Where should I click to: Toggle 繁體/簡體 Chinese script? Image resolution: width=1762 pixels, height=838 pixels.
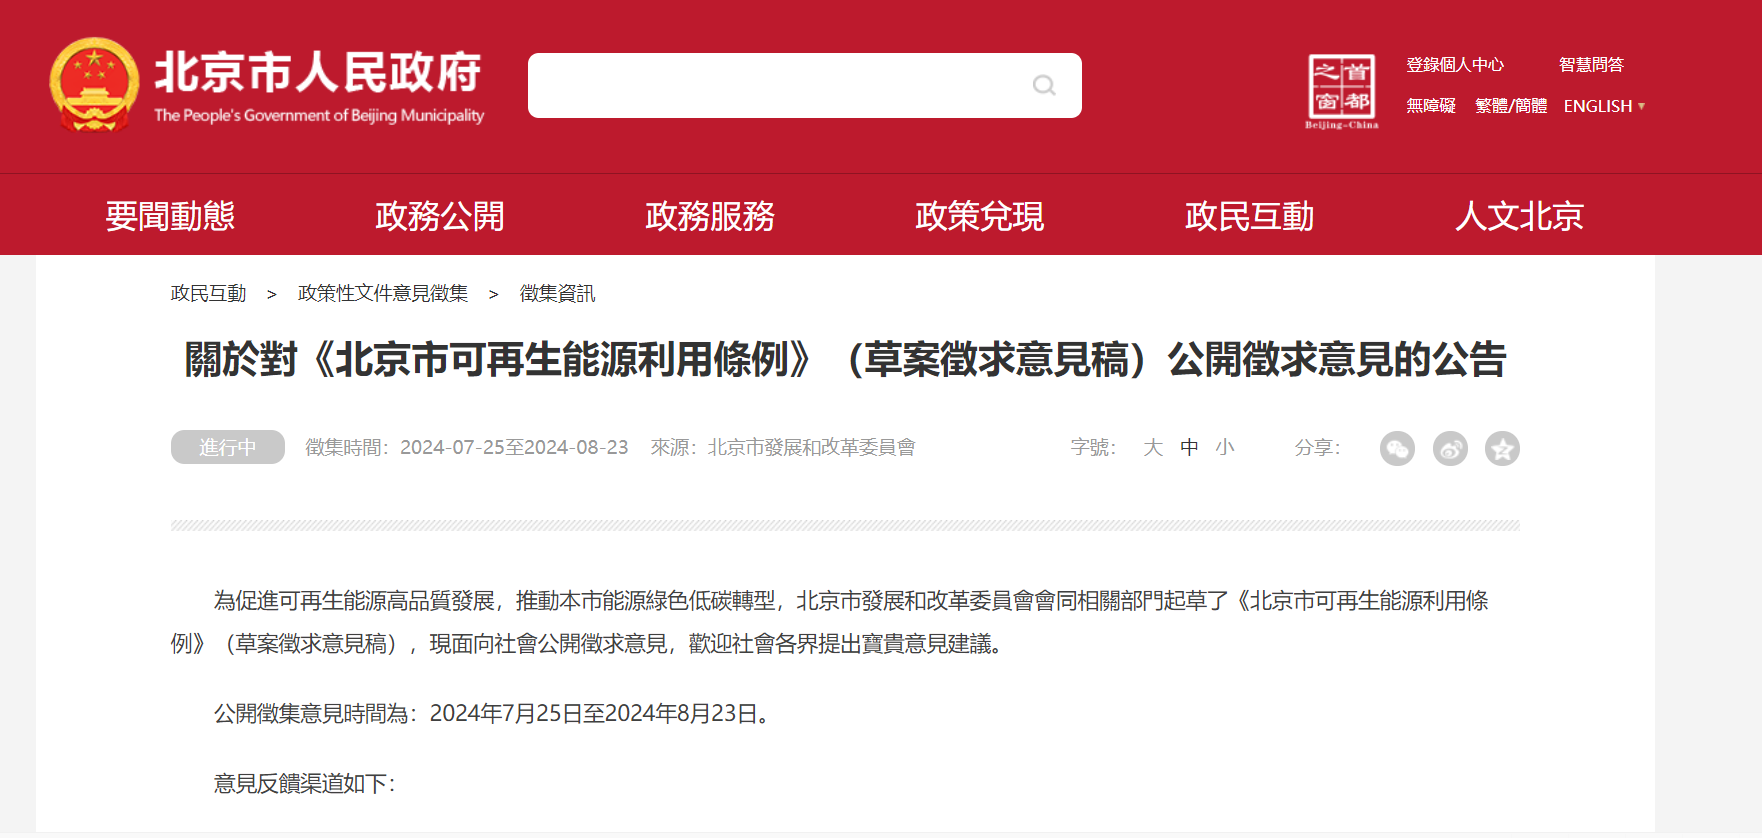[1511, 106]
